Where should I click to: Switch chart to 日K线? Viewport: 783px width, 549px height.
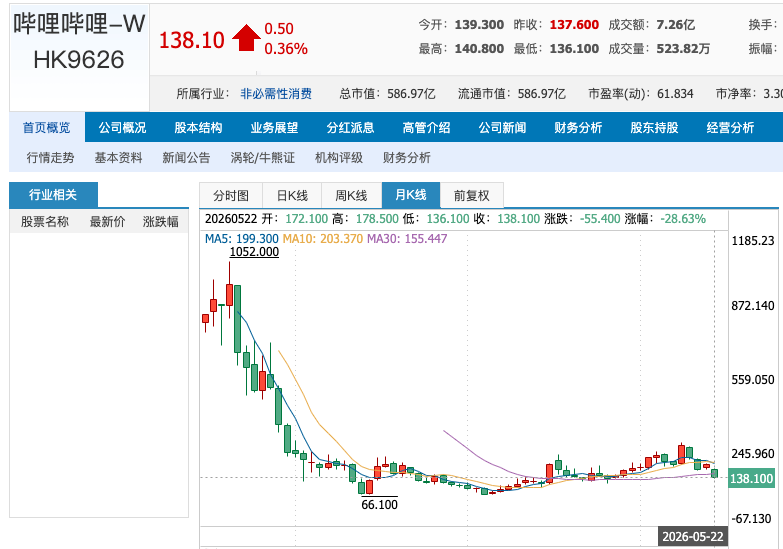point(292,195)
